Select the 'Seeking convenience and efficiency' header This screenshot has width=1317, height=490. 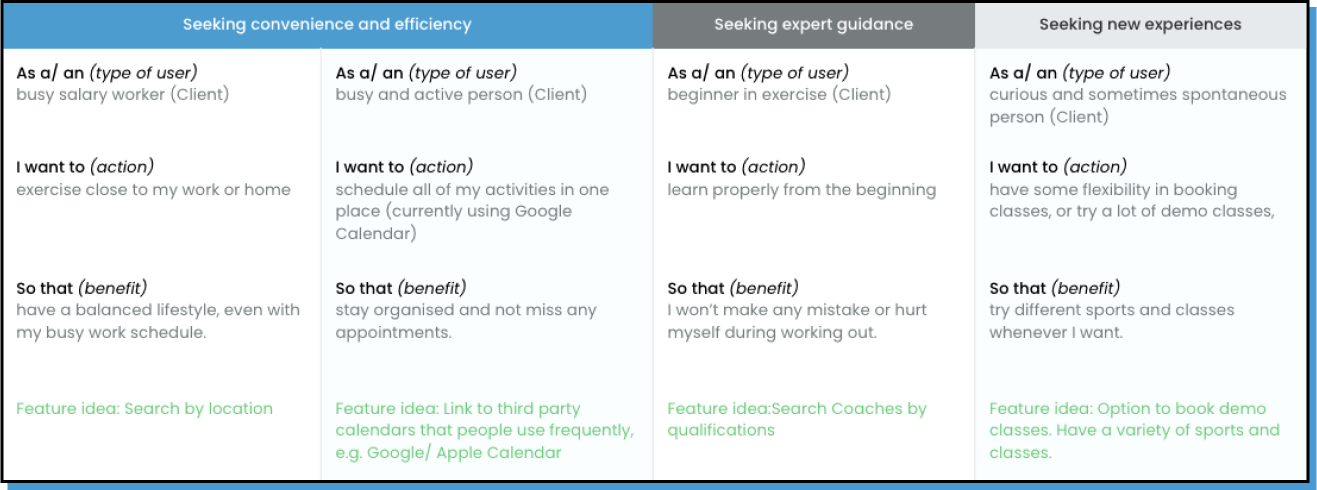[327, 25]
